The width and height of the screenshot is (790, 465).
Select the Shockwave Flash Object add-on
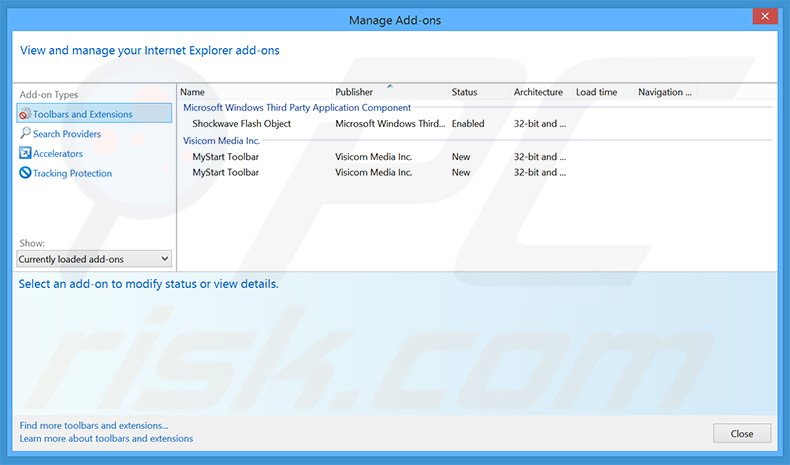click(241, 123)
